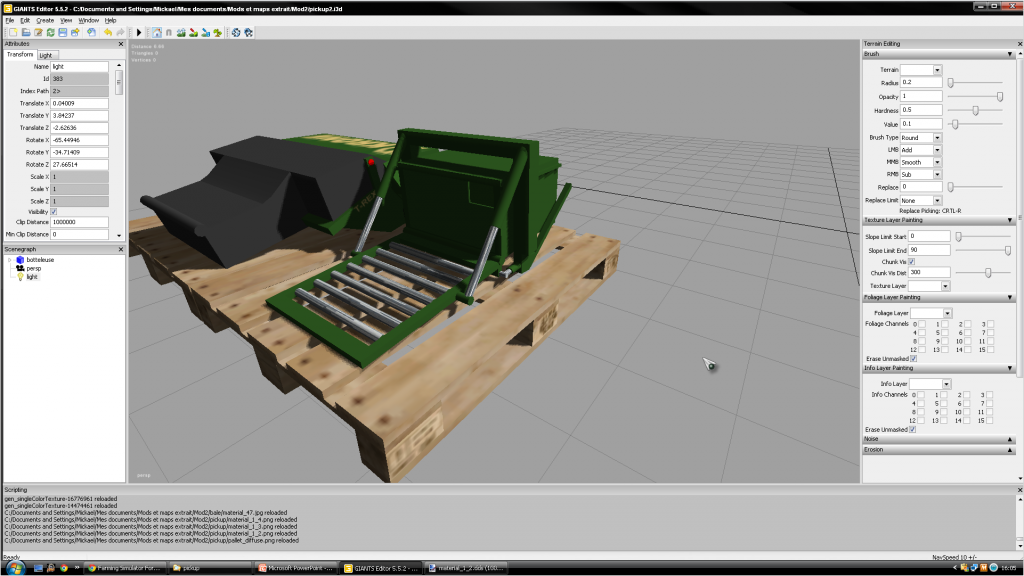
Task: Select the terrain sculpt mode icon
Action: click(x=181, y=32)
